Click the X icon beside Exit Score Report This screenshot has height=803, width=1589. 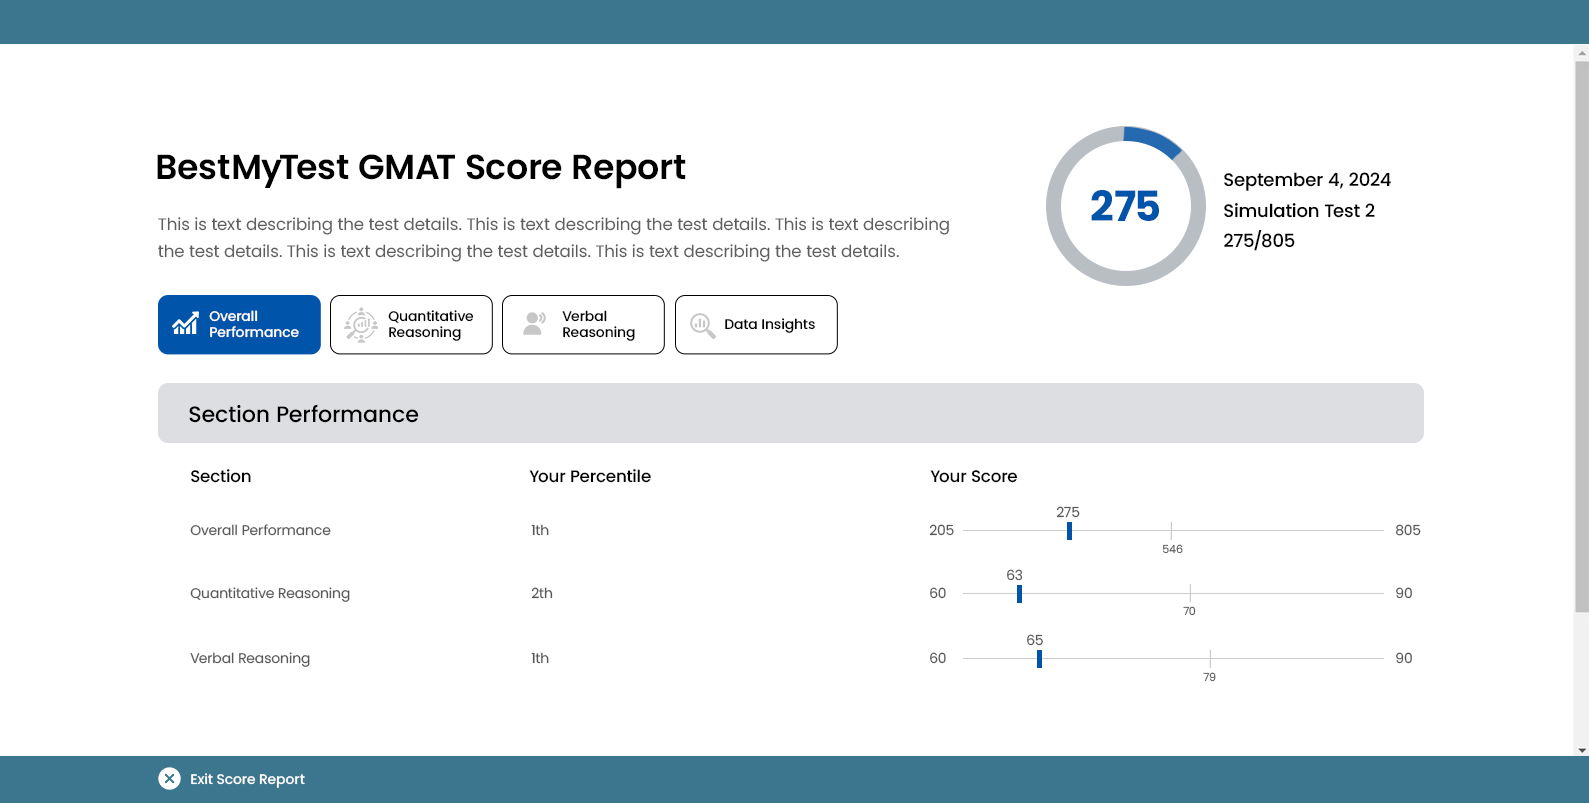tap(169, 779)
